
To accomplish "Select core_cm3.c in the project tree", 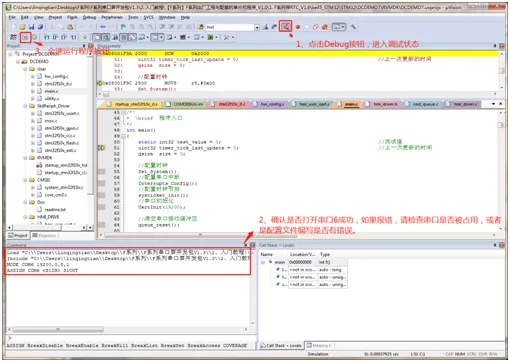I will (x=56, y=195).
